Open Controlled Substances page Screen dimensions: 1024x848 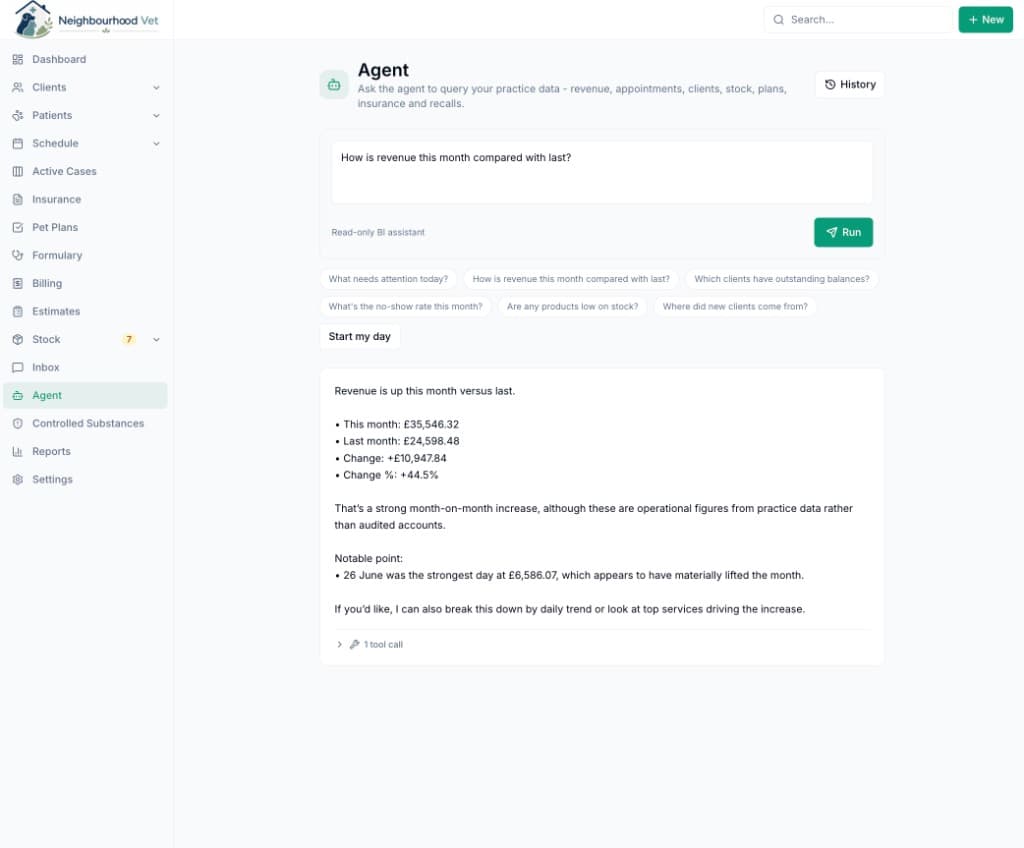click(x=85, y=423)
